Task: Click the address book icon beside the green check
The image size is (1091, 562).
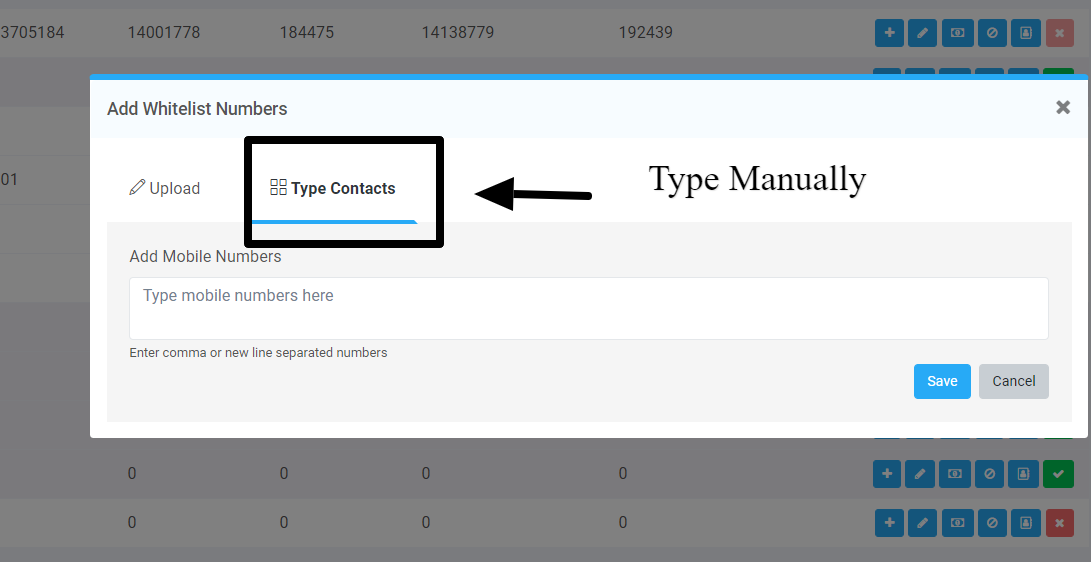Action: click(x=1024, y=473)
